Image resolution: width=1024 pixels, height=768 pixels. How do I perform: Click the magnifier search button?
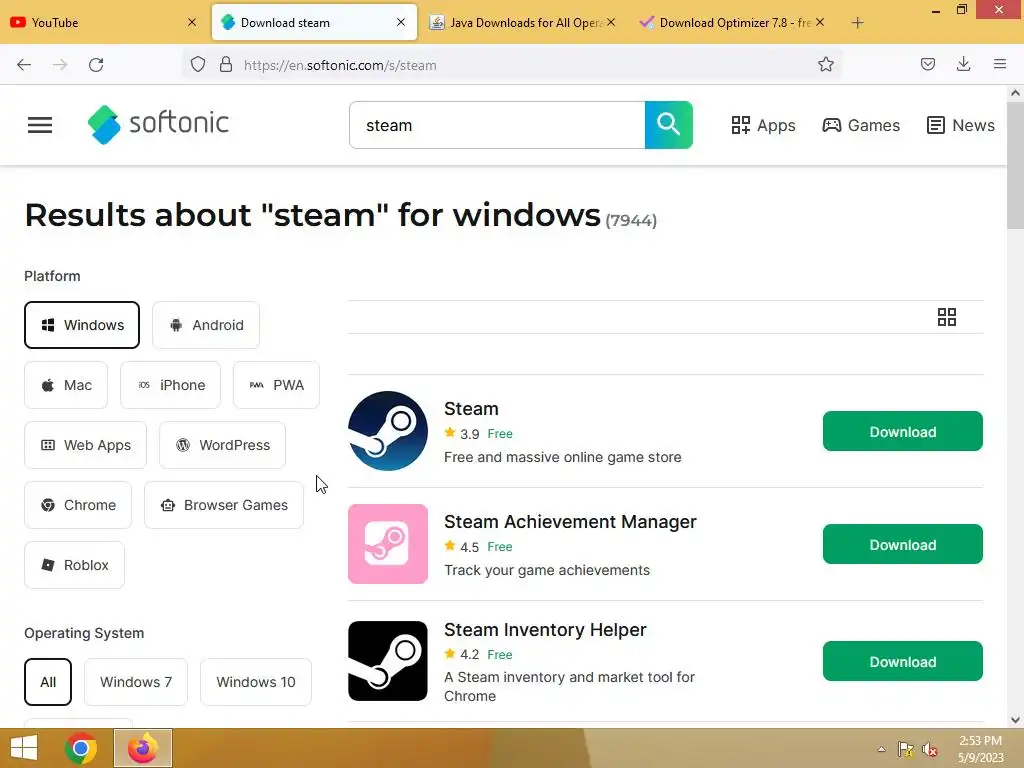[x=668, y=125]
